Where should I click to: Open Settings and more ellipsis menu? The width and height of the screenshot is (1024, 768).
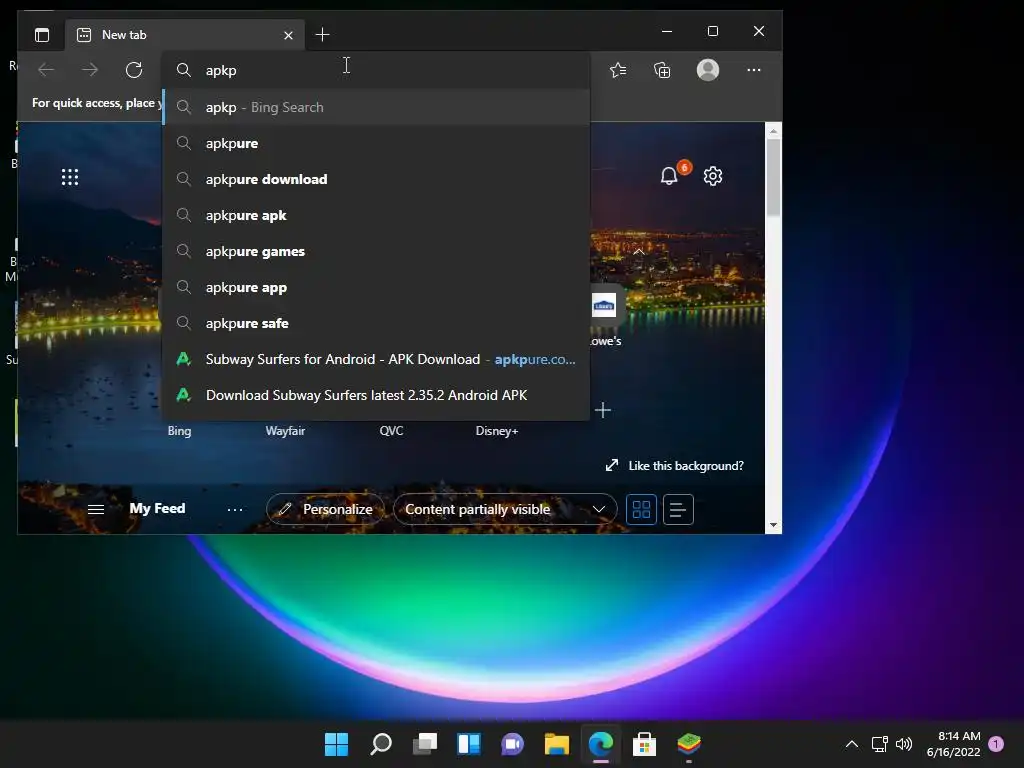point(754,70)
